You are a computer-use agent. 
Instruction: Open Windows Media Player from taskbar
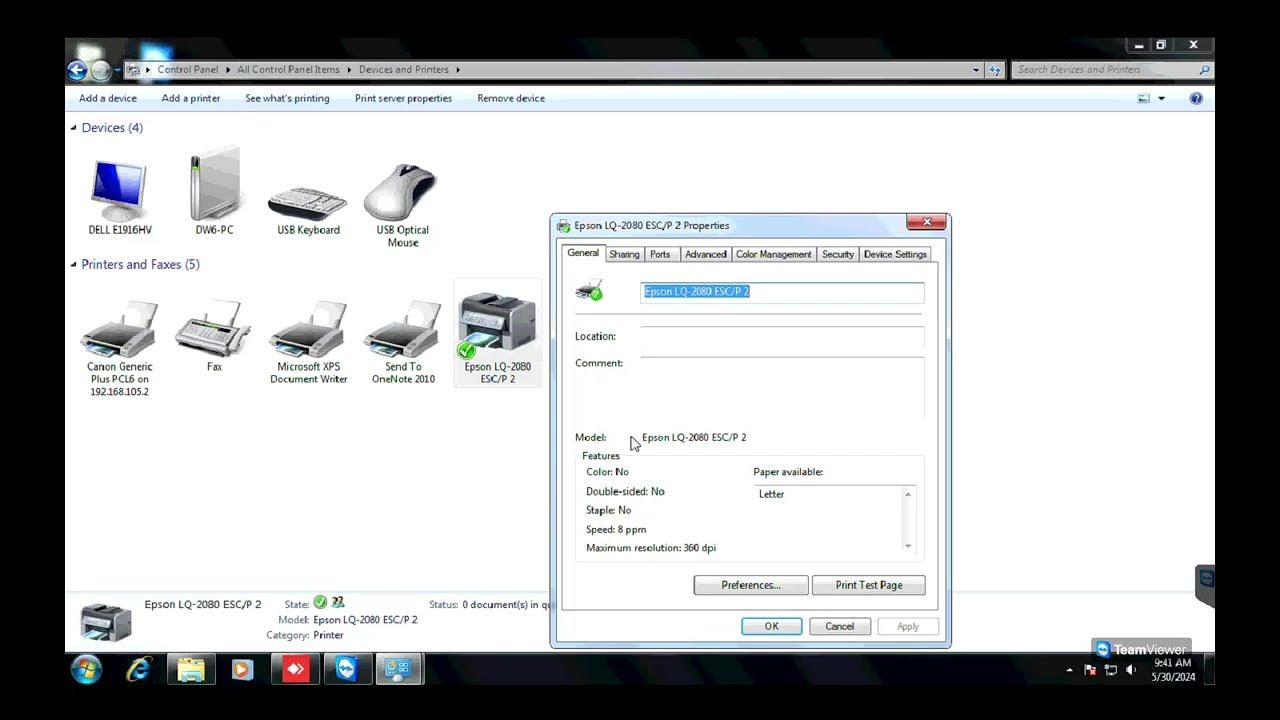pyautogui.click(x=243, y=669)
